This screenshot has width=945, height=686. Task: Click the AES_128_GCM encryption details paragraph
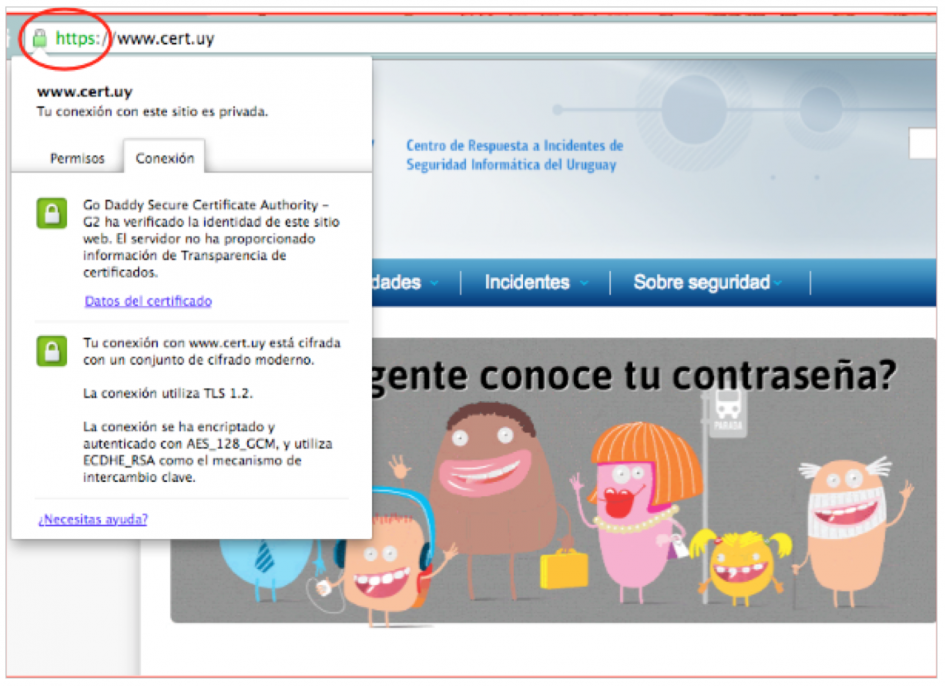coord(207,452)
